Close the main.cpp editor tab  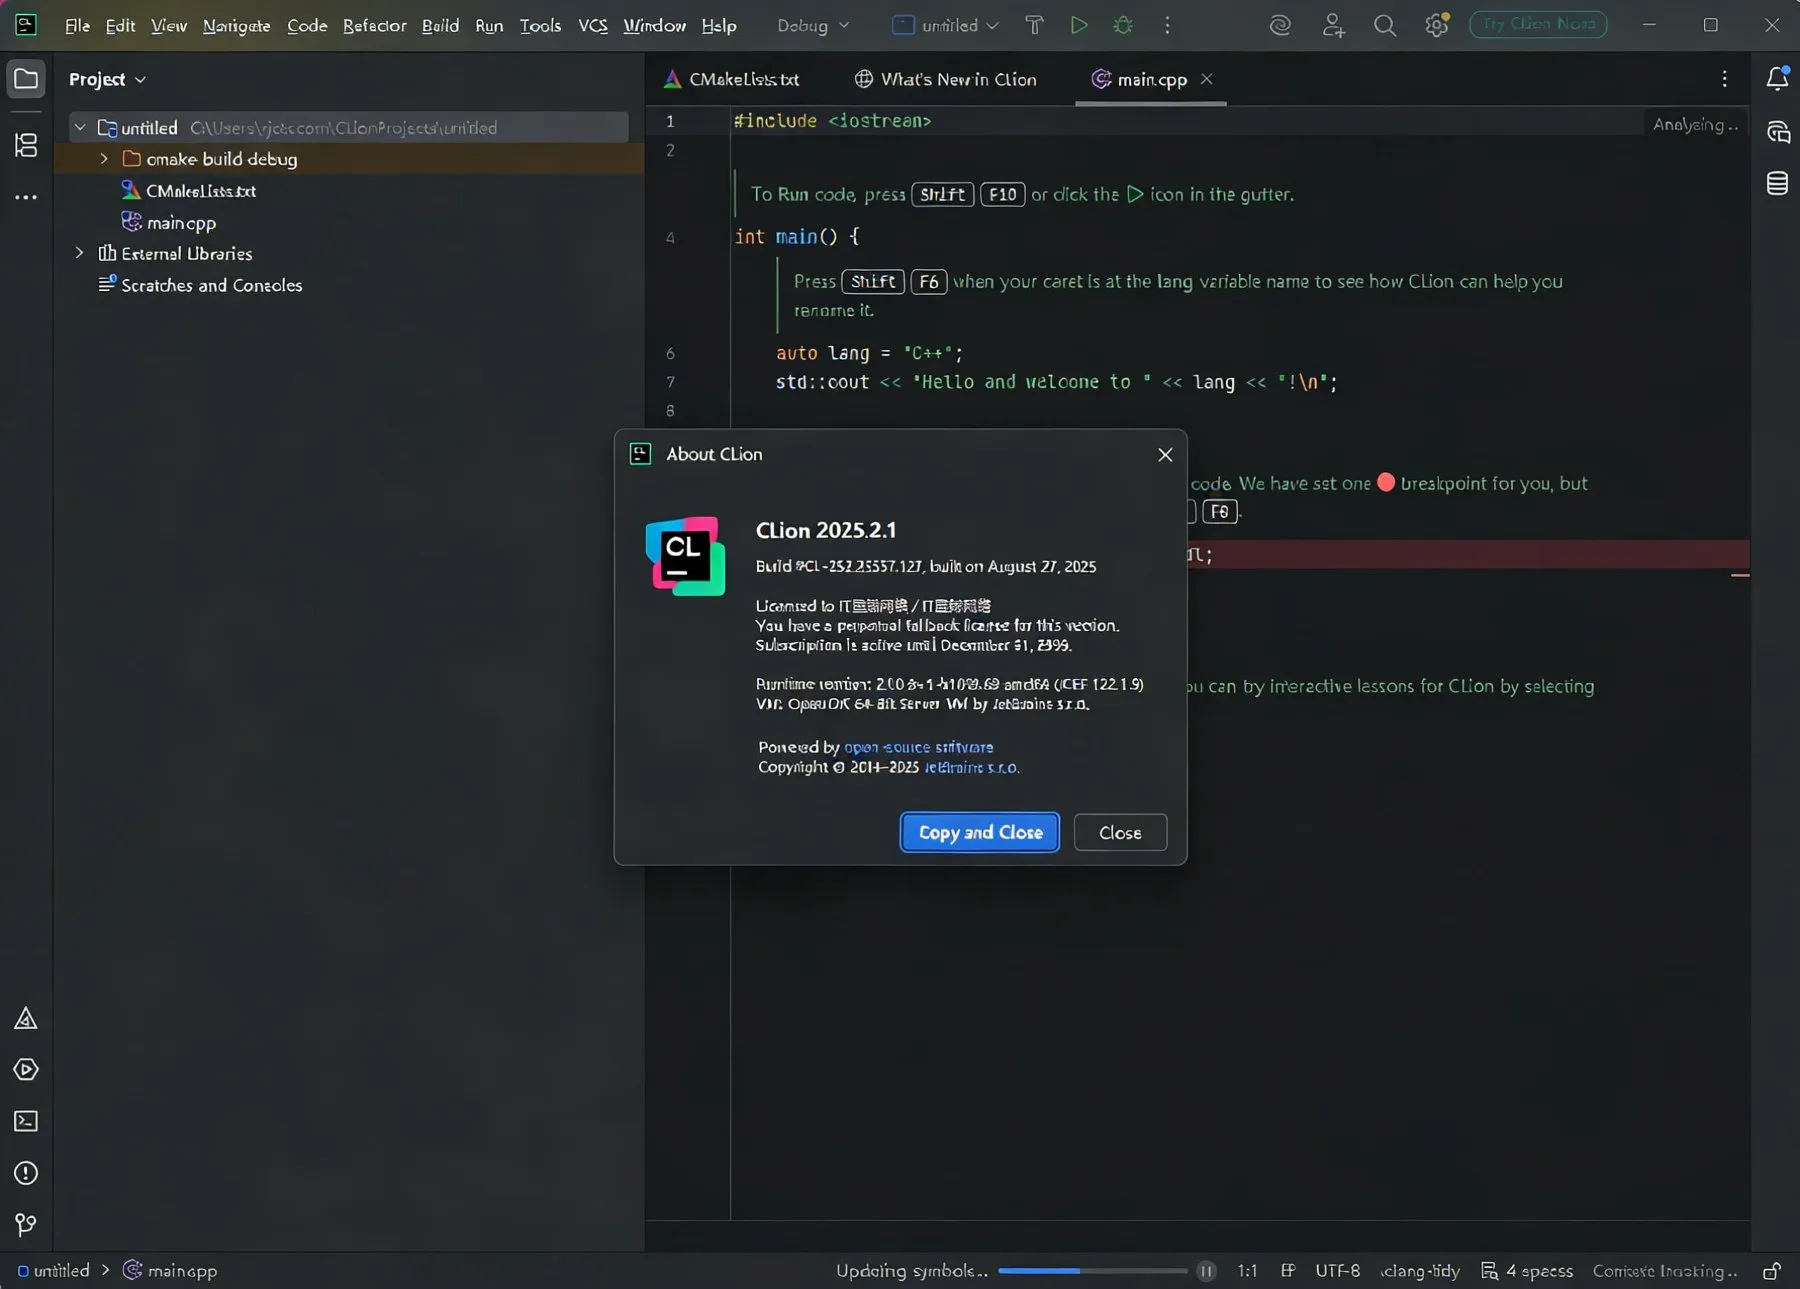click(x=1207, y=79)
